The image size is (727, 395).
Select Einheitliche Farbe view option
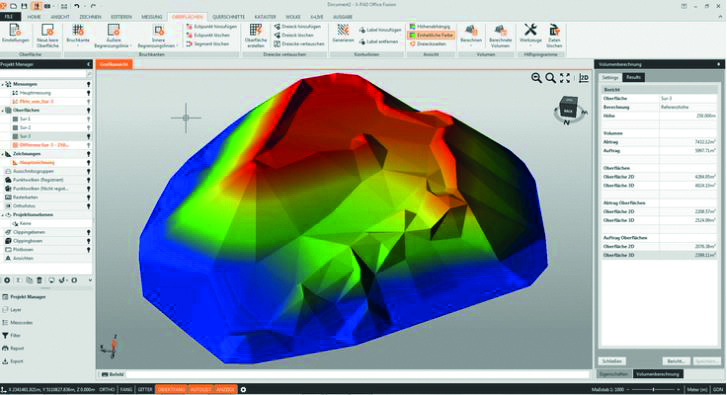(x=431, y=35)
